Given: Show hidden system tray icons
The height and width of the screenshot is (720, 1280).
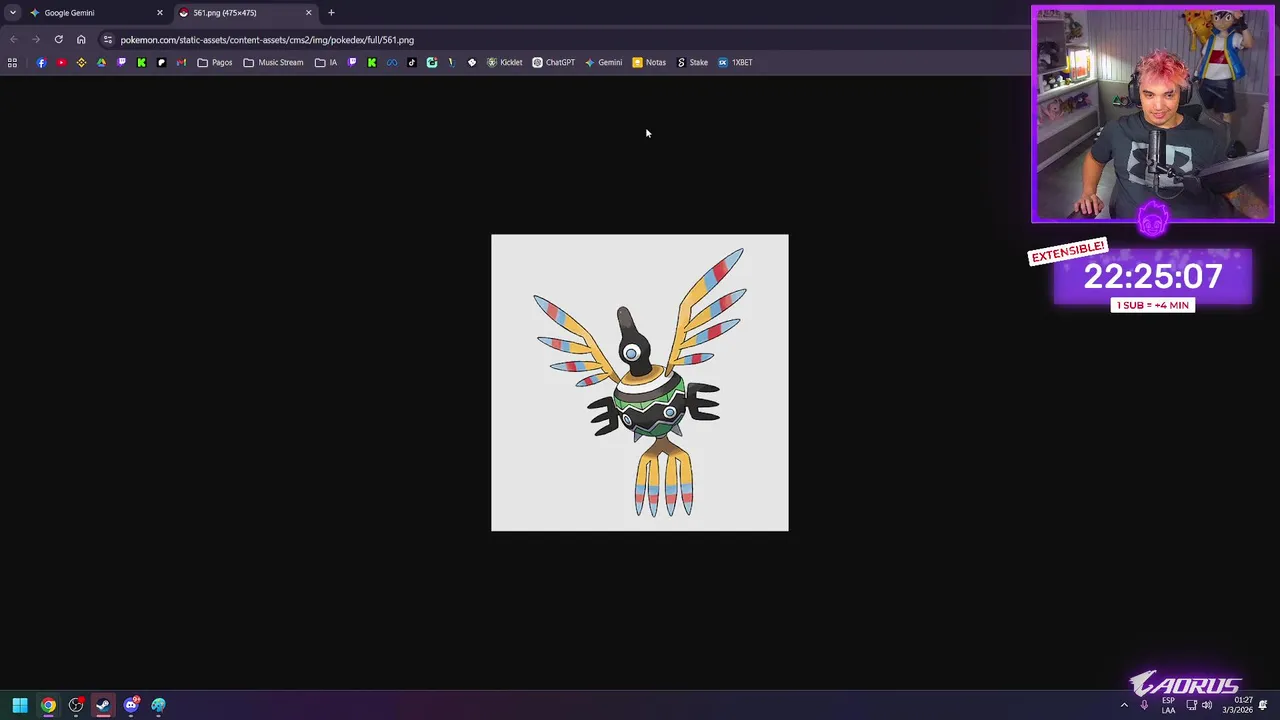Looking at the screenshot, I should pyautogui.click(x=1124, y=705).
